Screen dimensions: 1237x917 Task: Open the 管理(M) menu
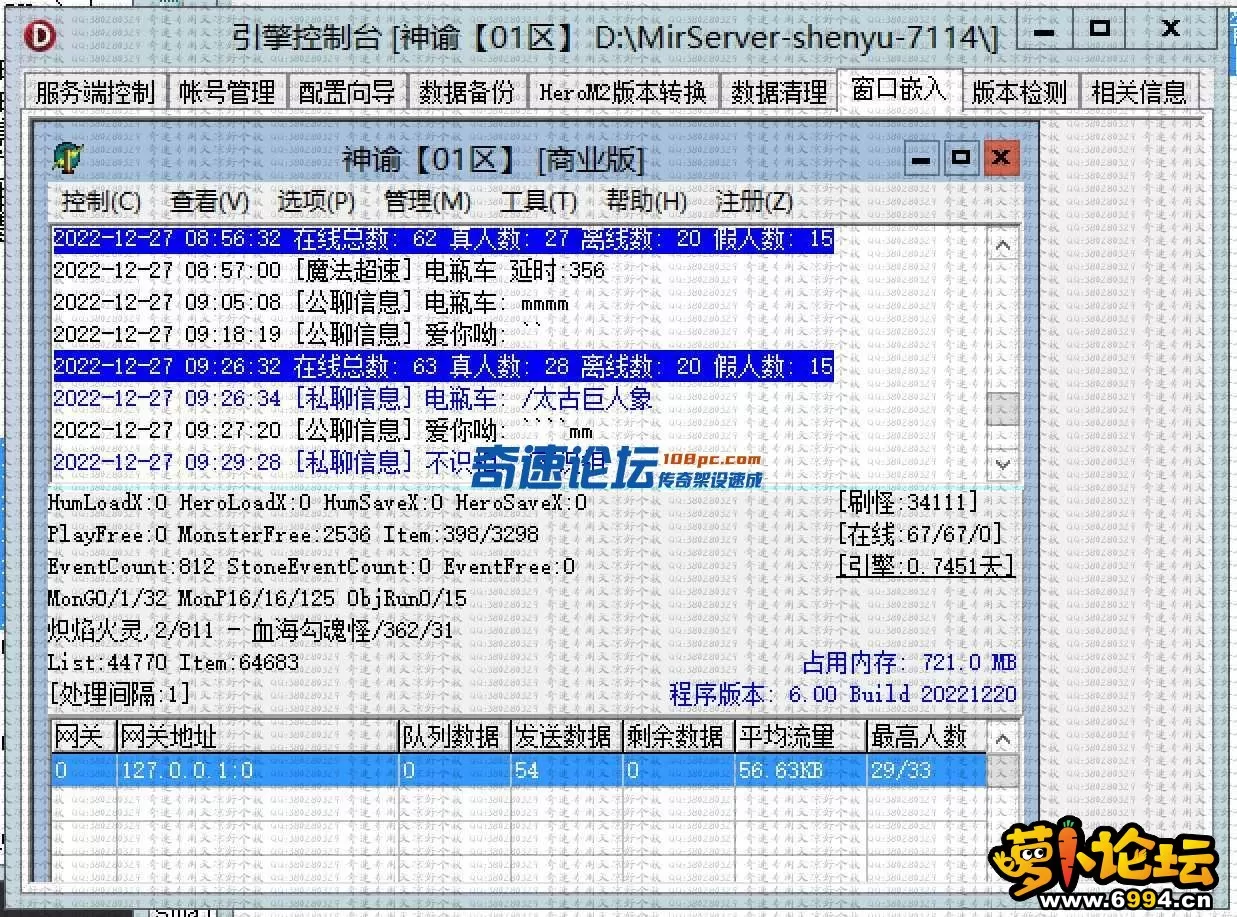427,201
